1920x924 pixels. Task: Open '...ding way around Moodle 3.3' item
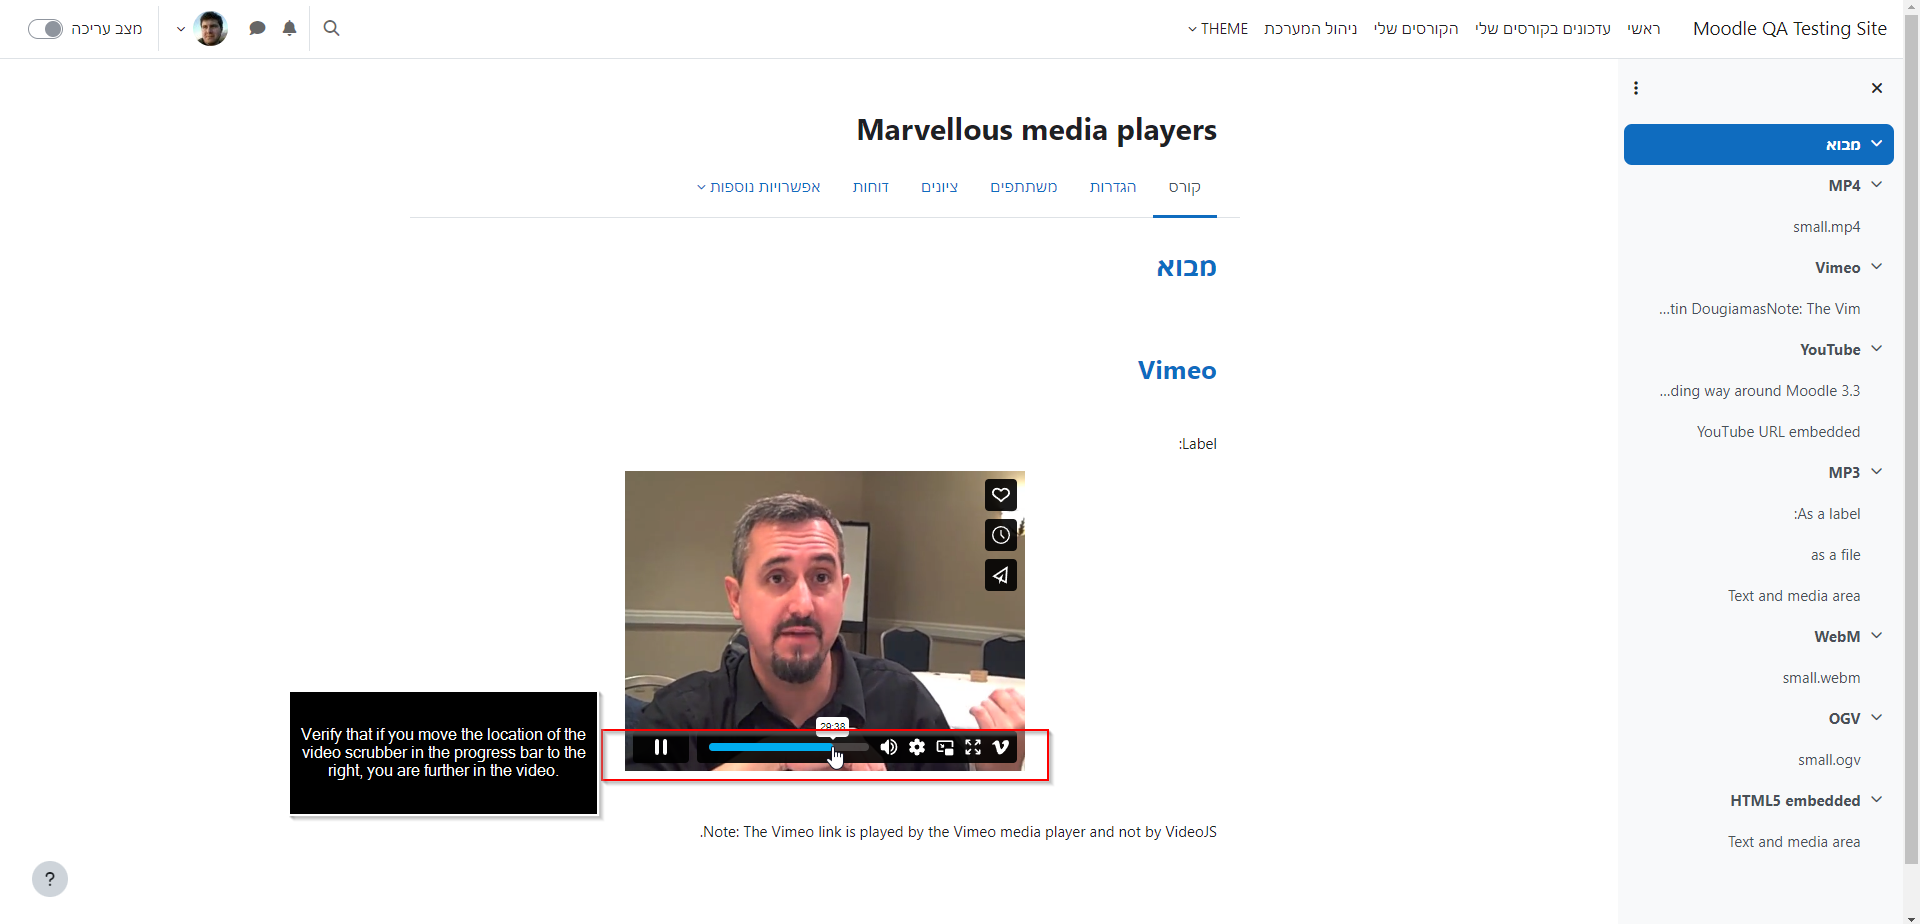[1760, 391]
